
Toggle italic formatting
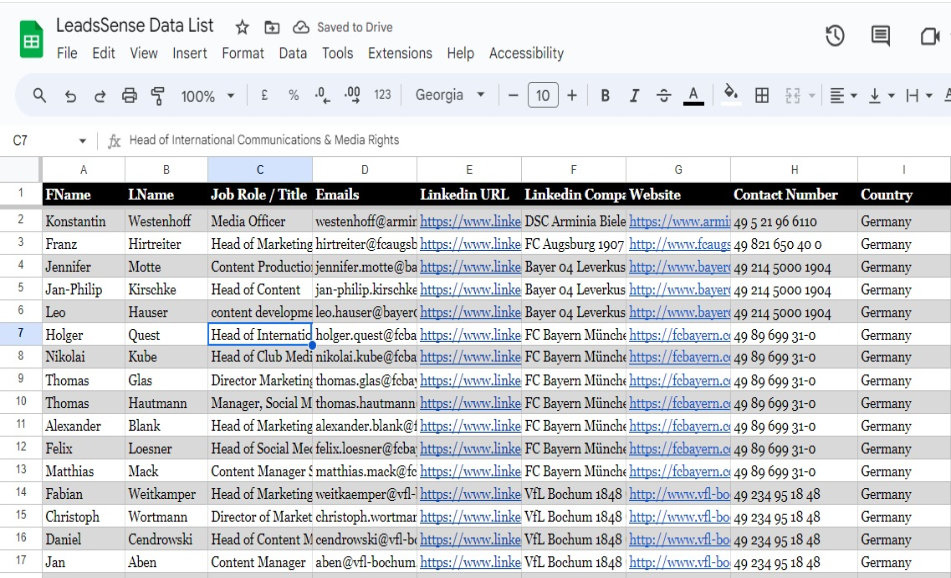click(634, 94)
